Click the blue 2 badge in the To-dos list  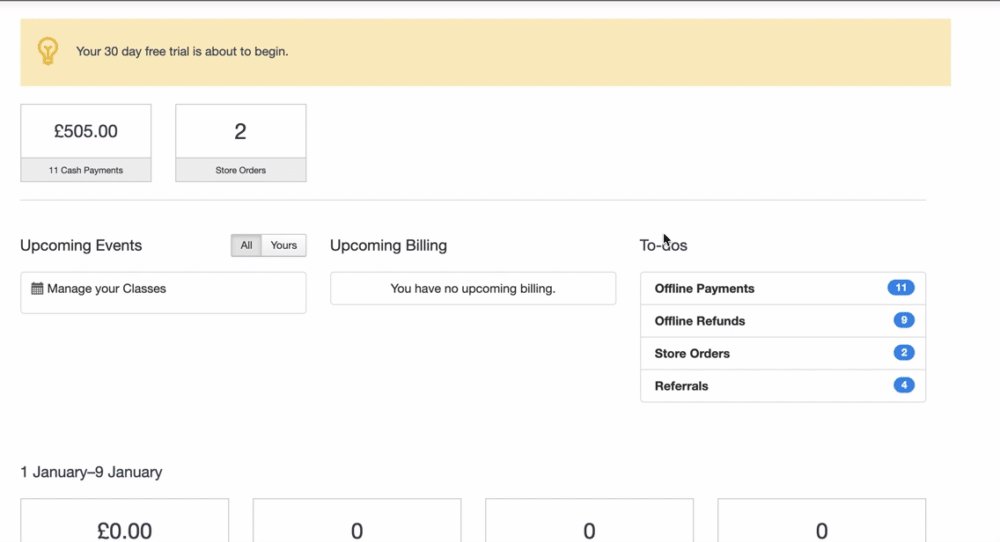point(903,353)
